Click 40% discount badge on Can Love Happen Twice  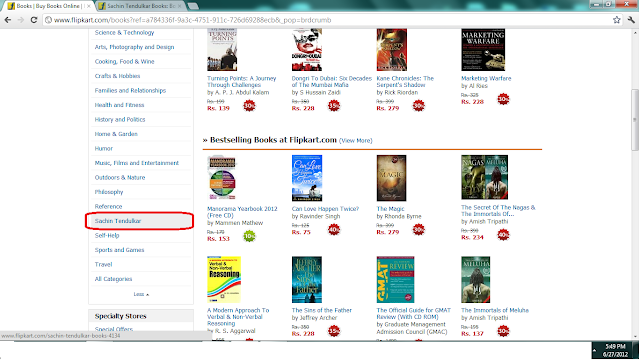(334, 230)
